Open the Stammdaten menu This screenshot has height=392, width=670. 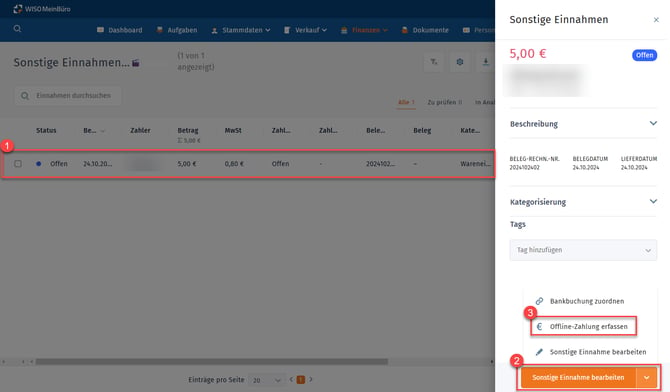[241, 30]
